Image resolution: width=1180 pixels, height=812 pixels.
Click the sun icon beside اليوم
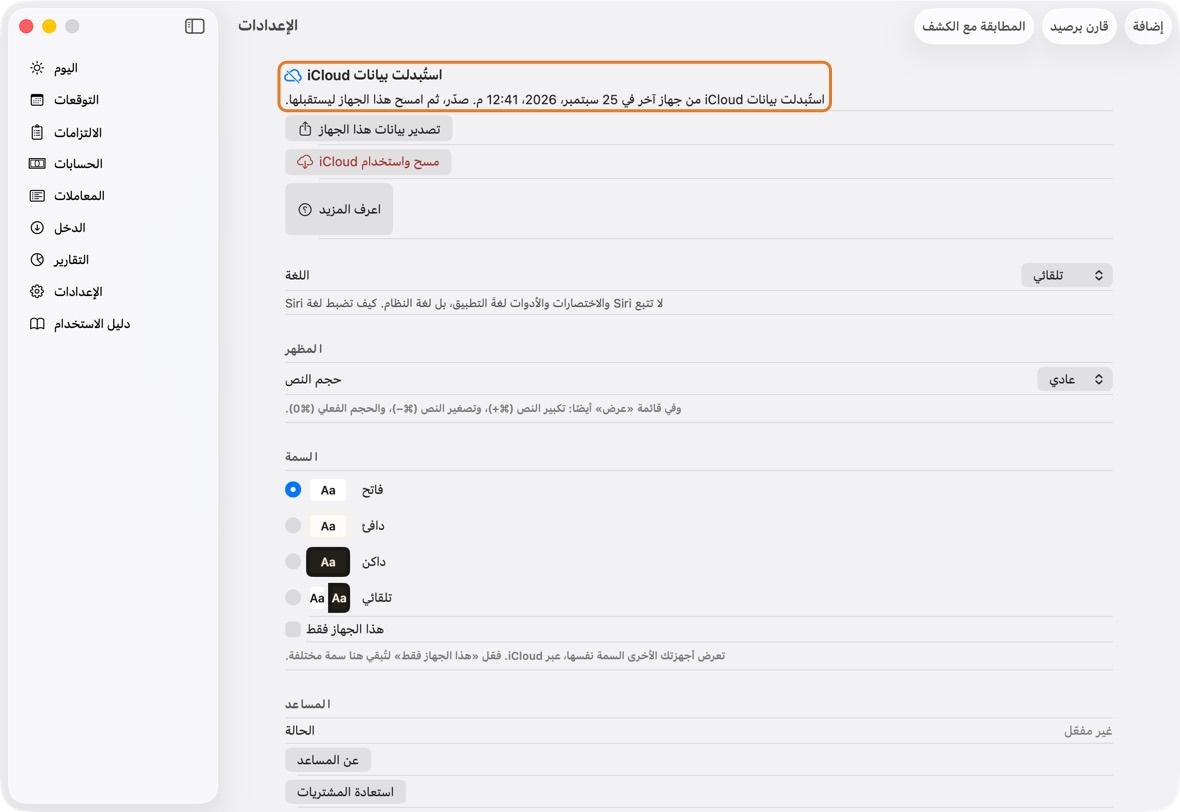[37, 68]
